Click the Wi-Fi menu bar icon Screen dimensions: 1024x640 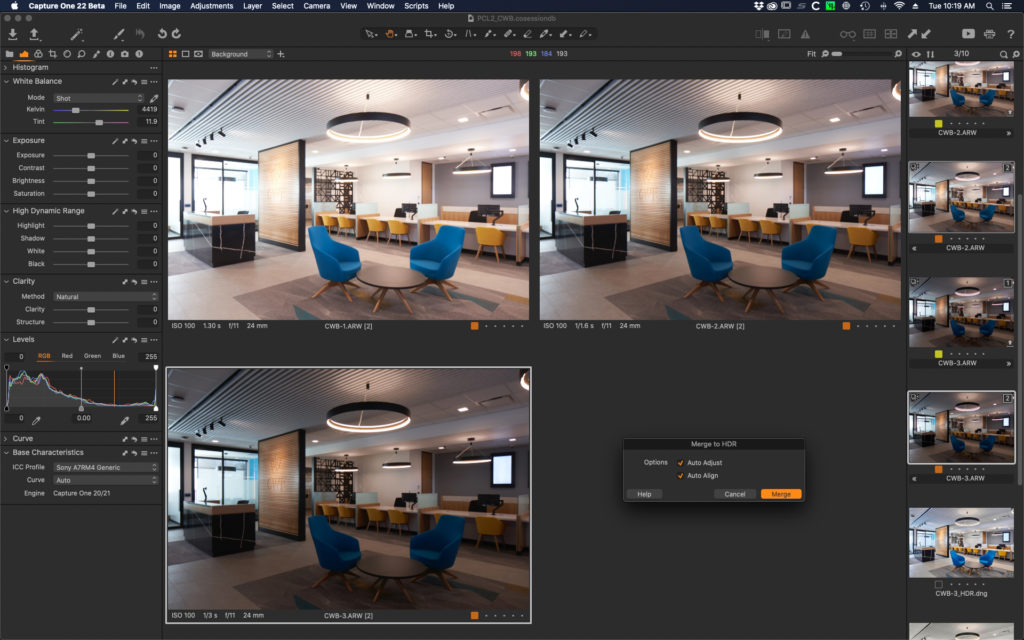899,6
